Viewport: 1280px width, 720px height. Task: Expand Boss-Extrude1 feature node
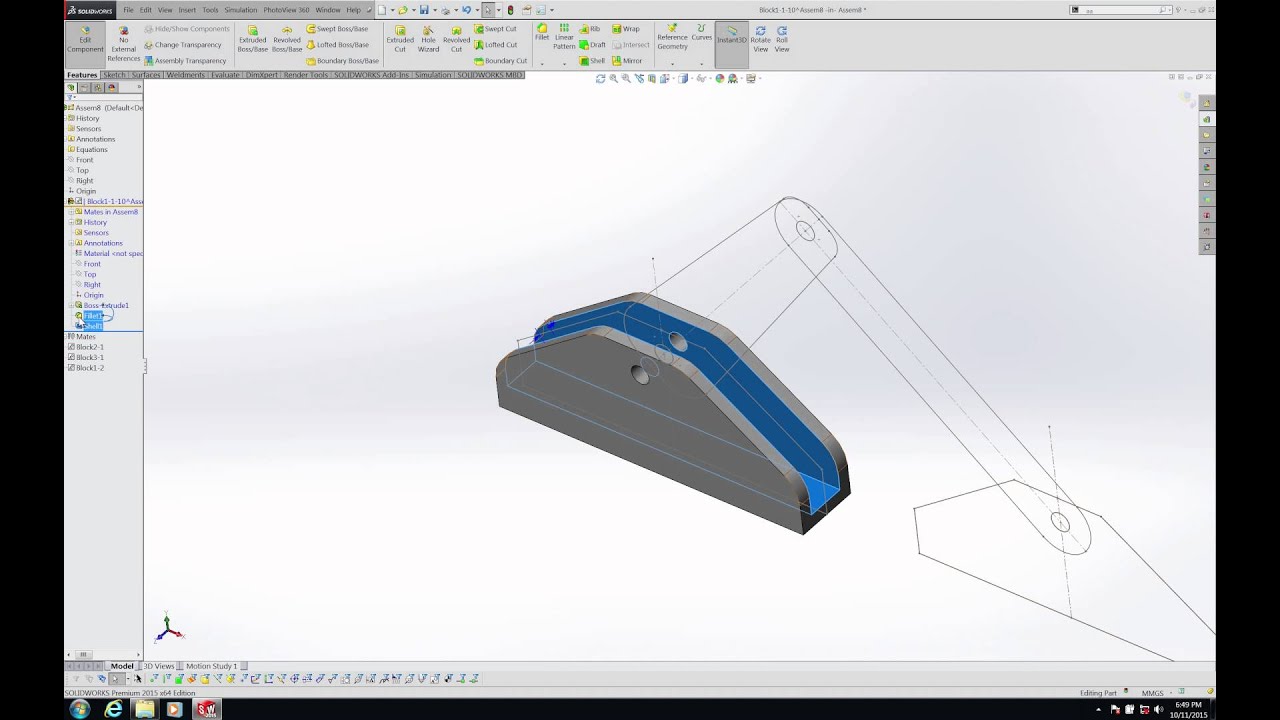[70, 305]
